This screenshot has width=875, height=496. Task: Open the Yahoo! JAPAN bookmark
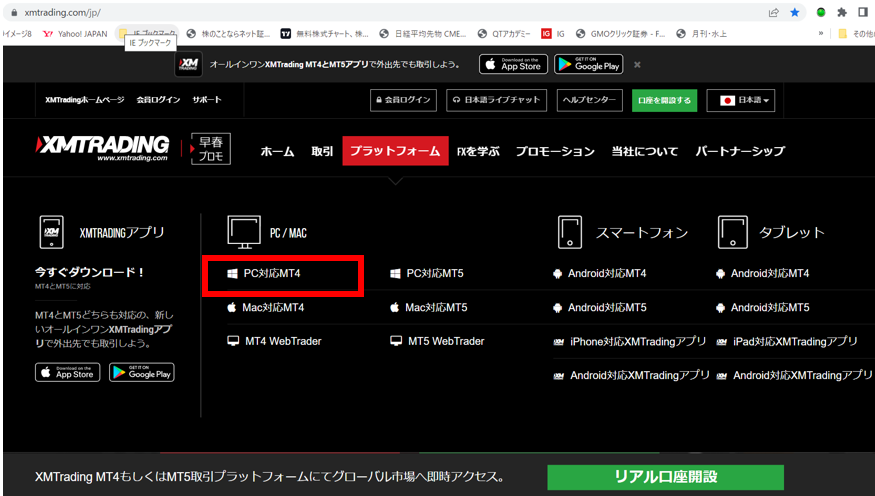tap(75, 34)
